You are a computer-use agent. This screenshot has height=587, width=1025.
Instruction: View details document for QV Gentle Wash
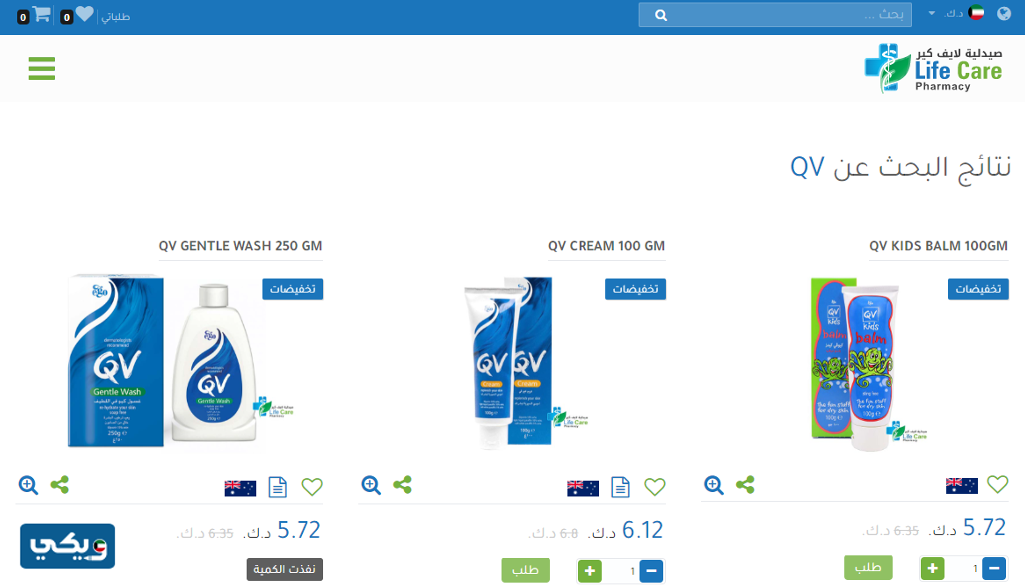(278, 487)
